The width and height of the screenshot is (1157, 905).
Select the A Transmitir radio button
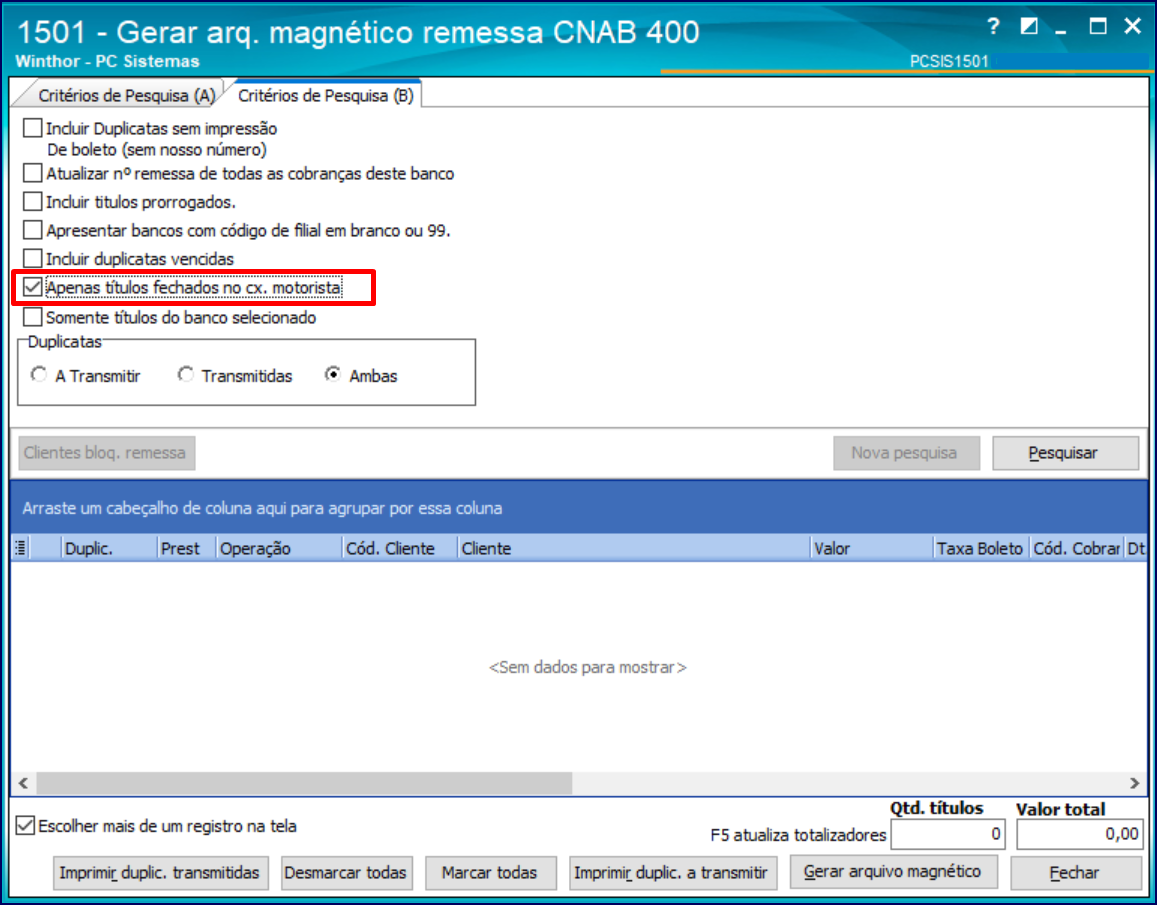(38, 375)
